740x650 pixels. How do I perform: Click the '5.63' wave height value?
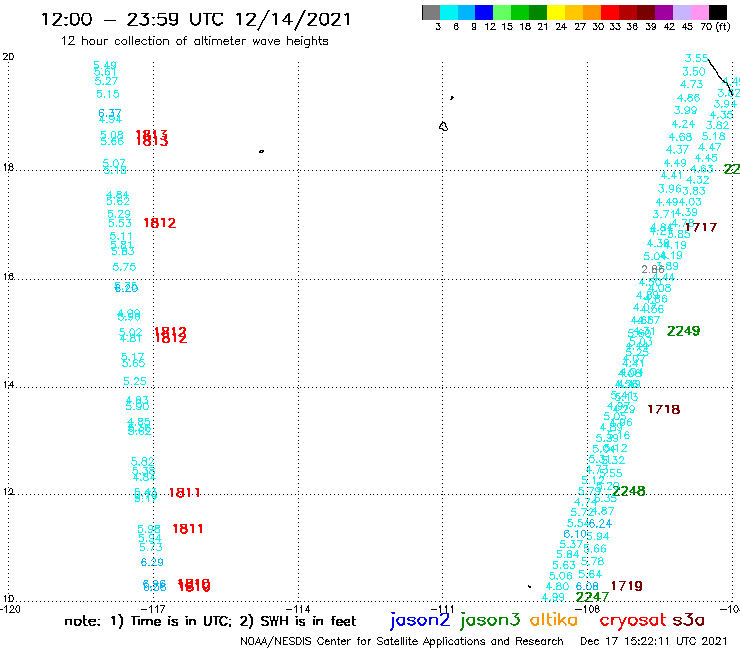564,566
